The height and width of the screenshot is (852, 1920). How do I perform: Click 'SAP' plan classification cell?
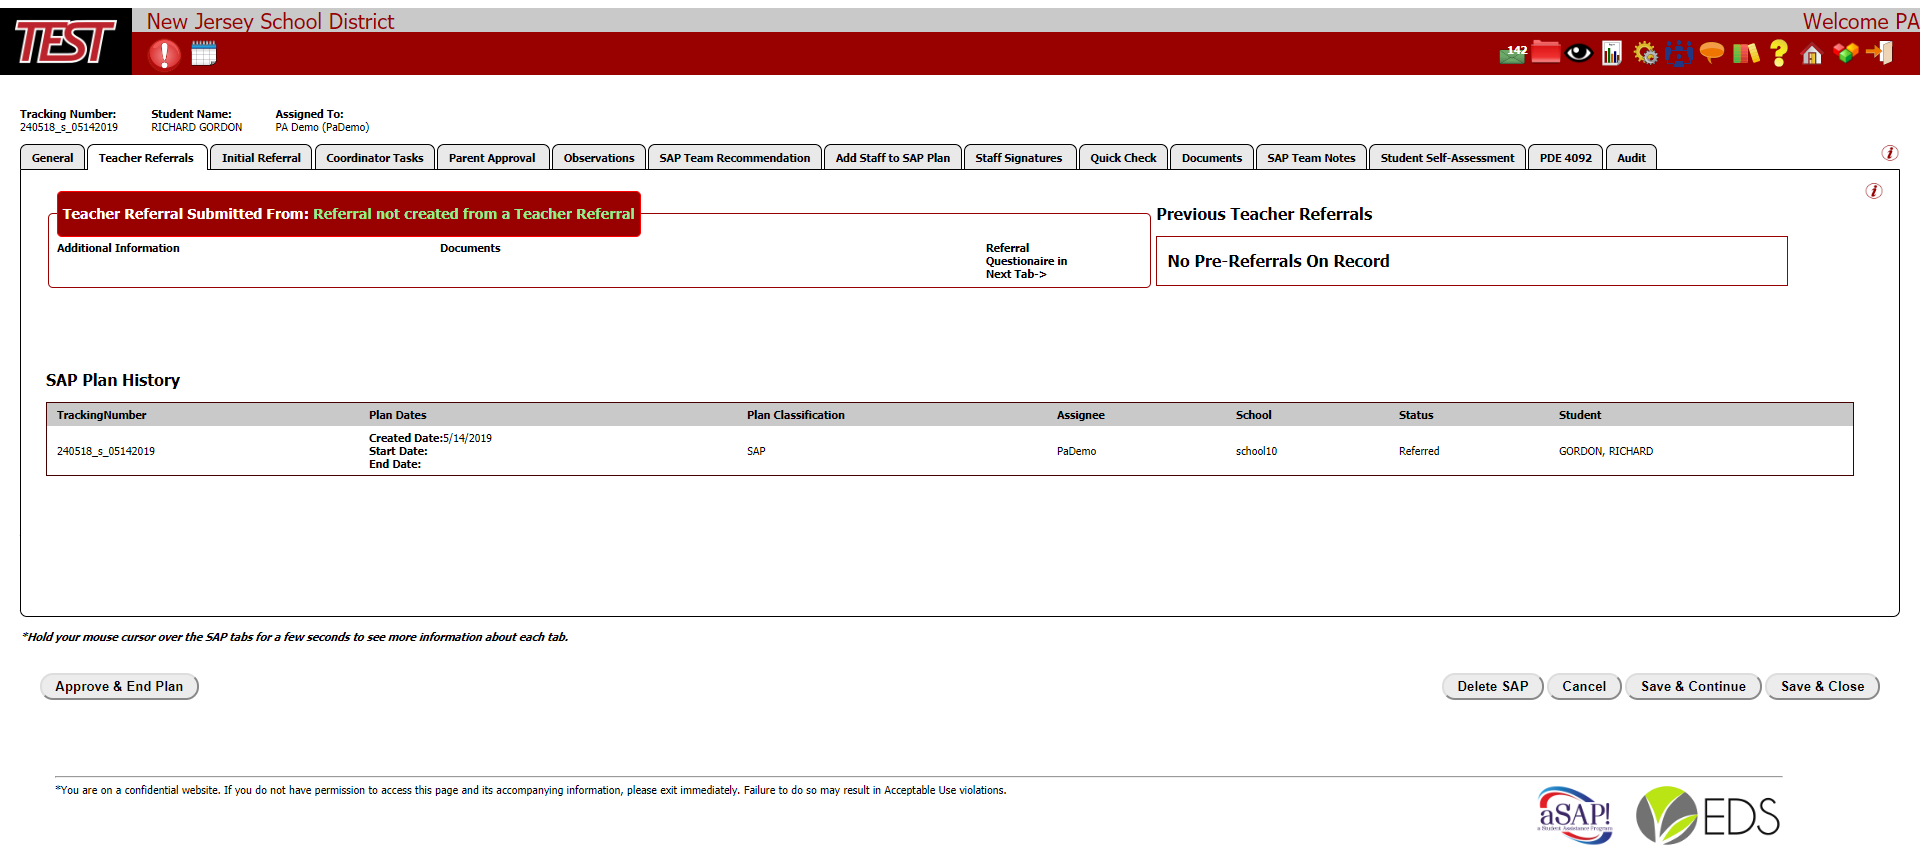[756, 451]
